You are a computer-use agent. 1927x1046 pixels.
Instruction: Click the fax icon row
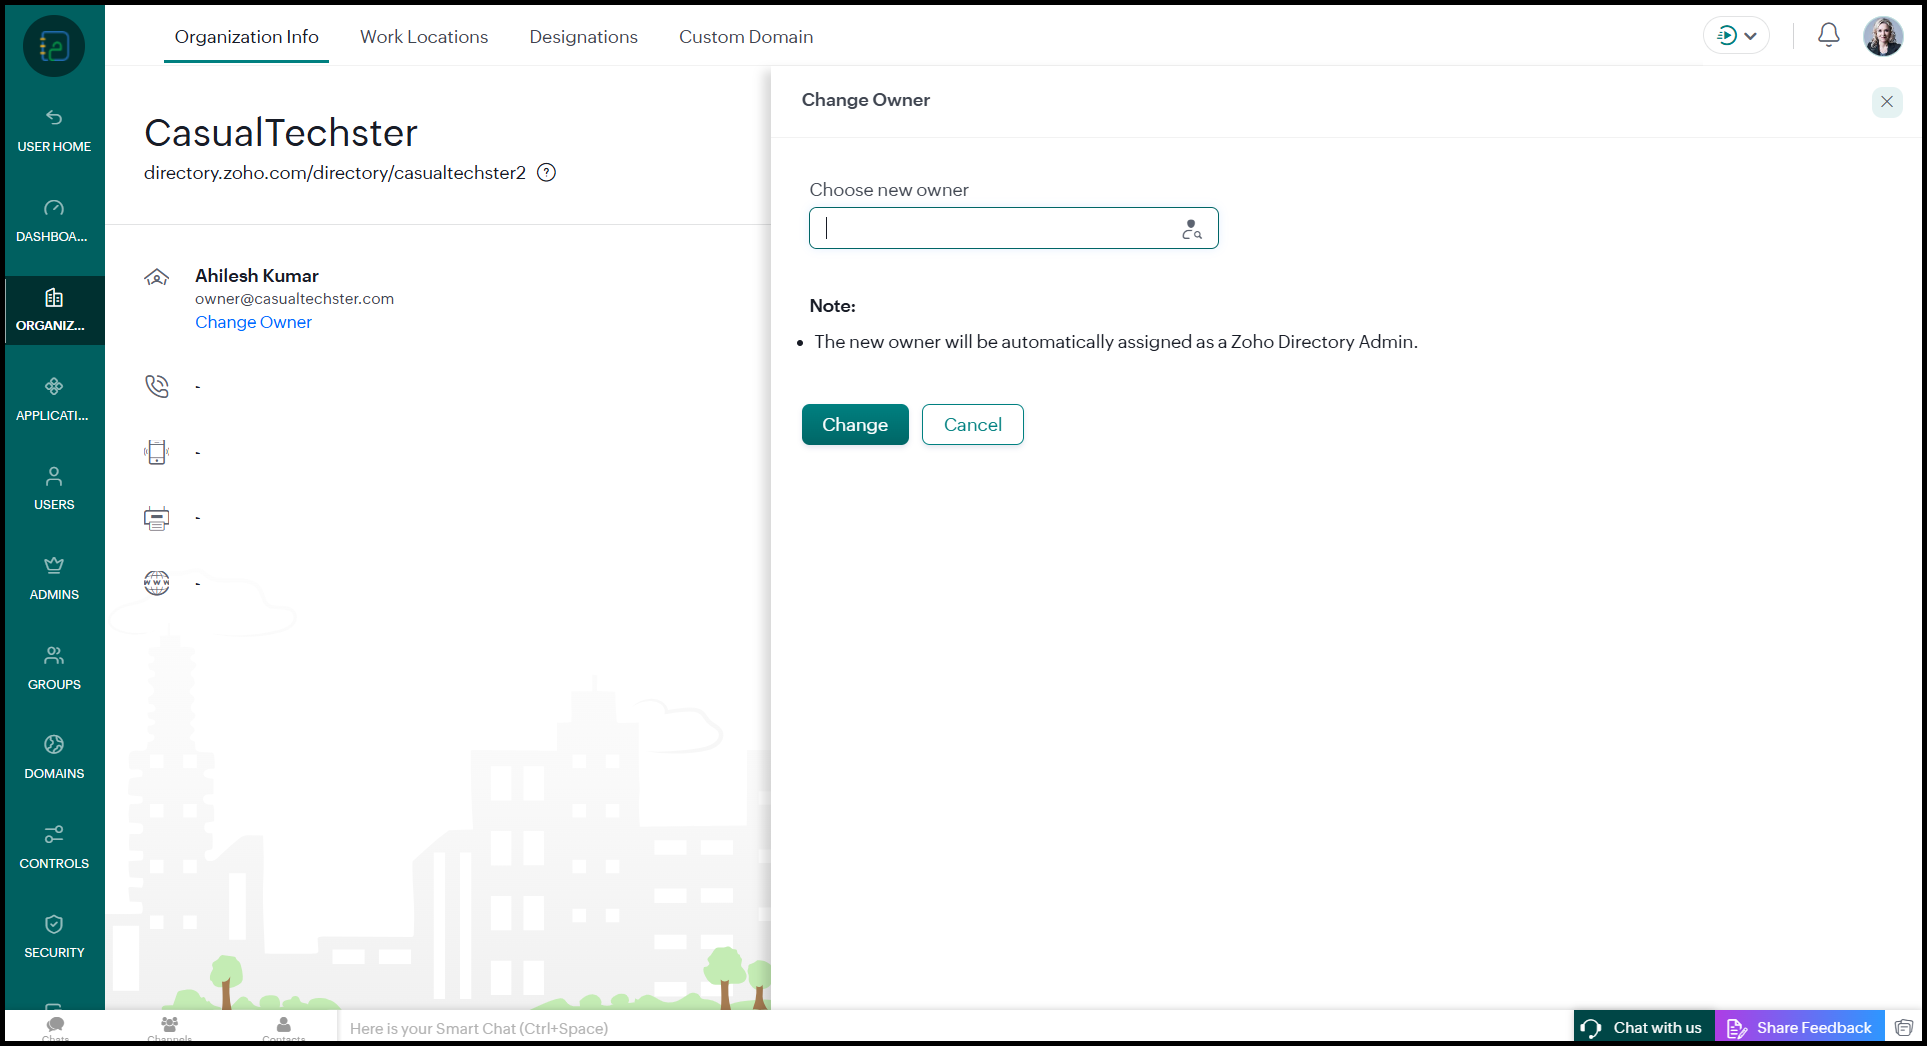tap(157, 518)
